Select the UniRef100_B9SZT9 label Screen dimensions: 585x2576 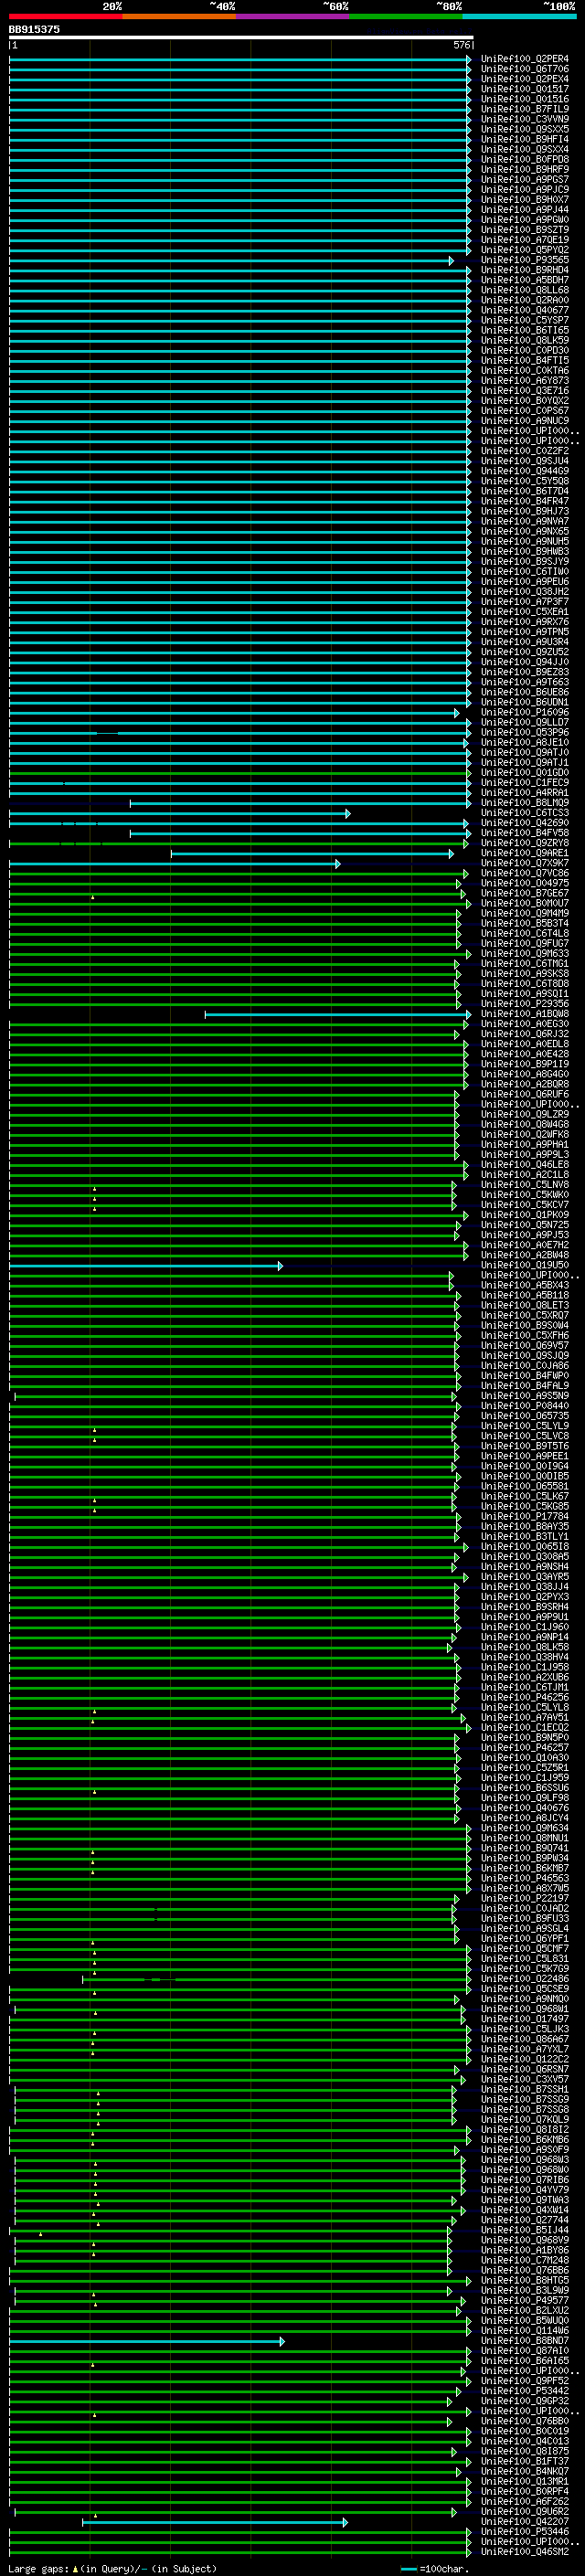click(x=525, y=230)
